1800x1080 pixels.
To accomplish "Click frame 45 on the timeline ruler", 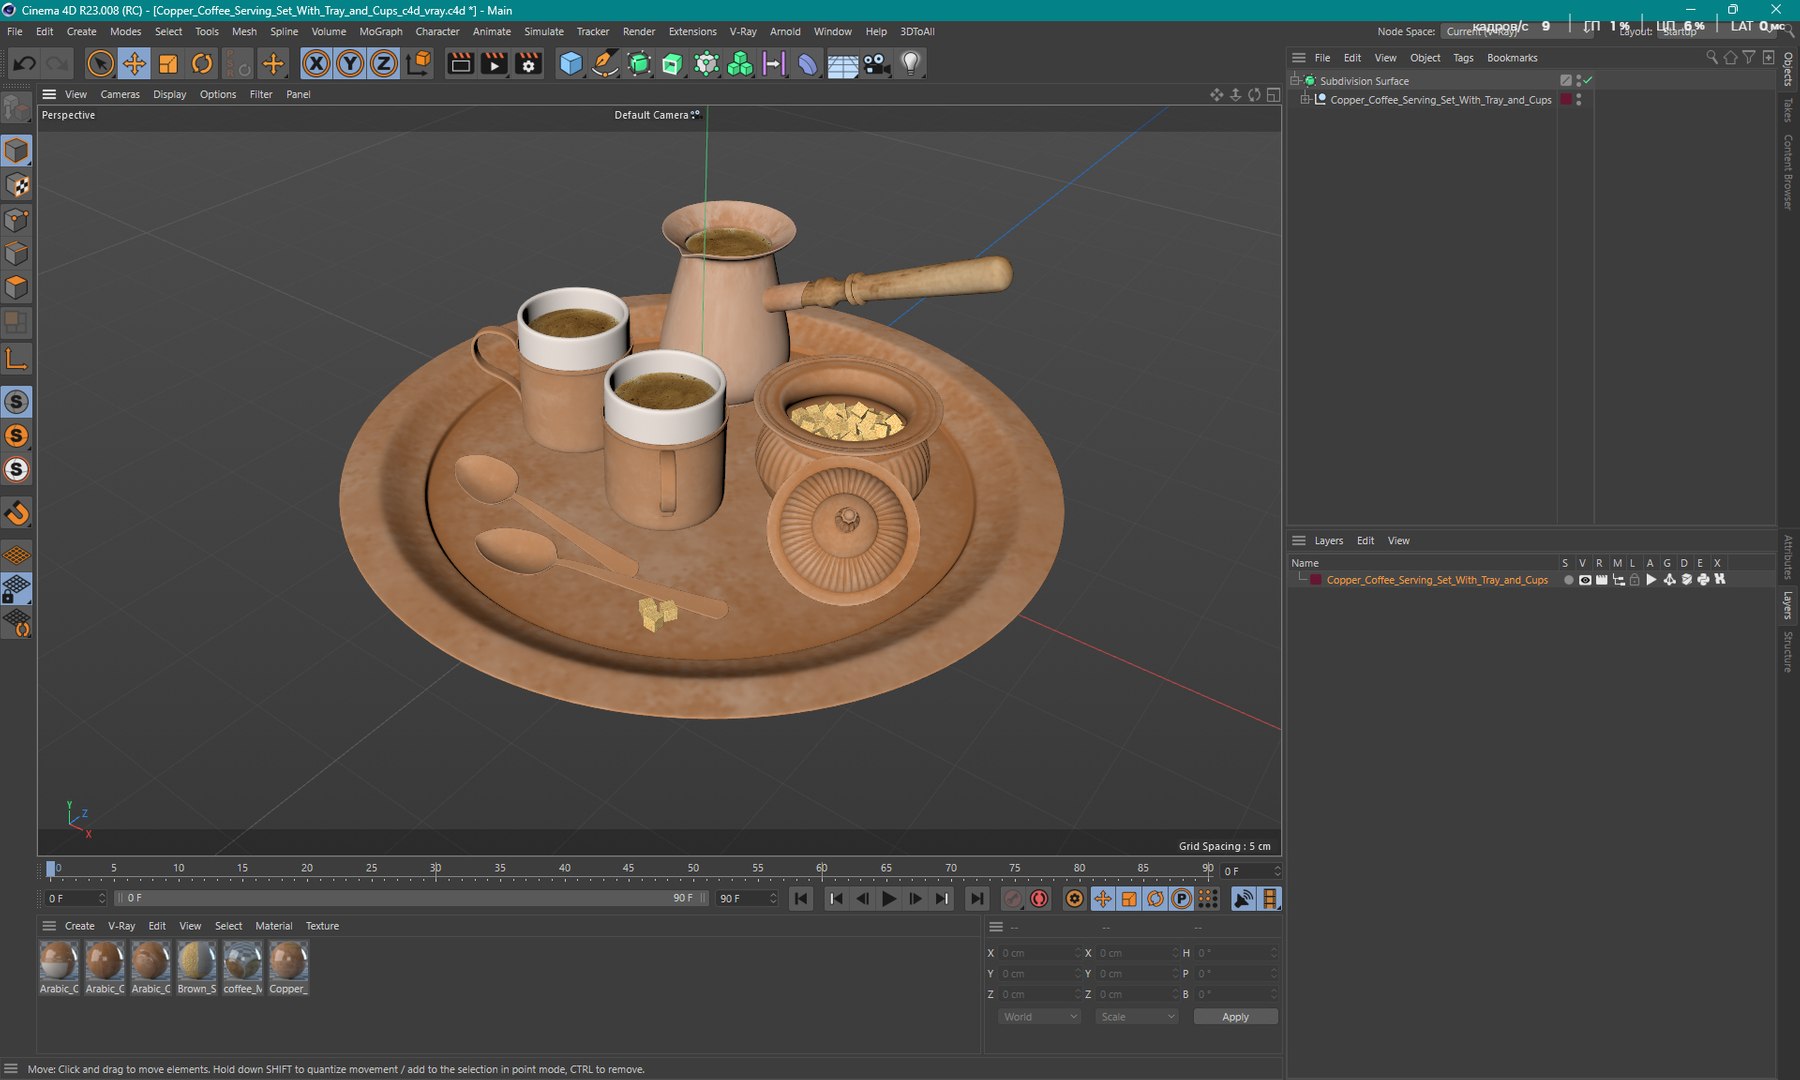I will (x=628, y=868).
